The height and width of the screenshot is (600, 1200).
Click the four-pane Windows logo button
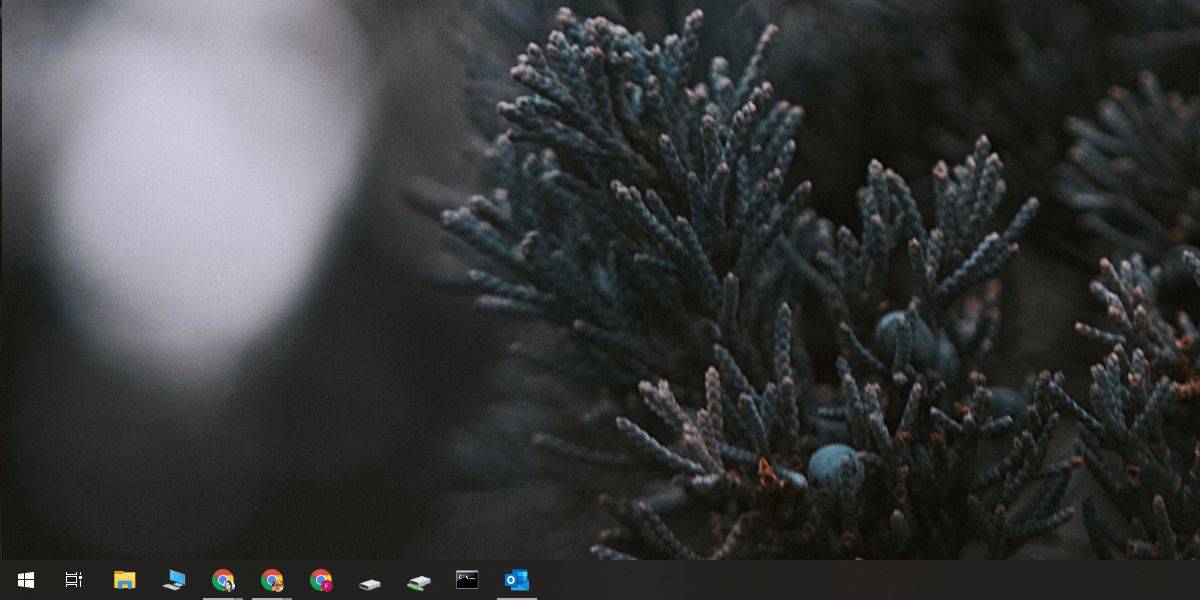[26, 580]
